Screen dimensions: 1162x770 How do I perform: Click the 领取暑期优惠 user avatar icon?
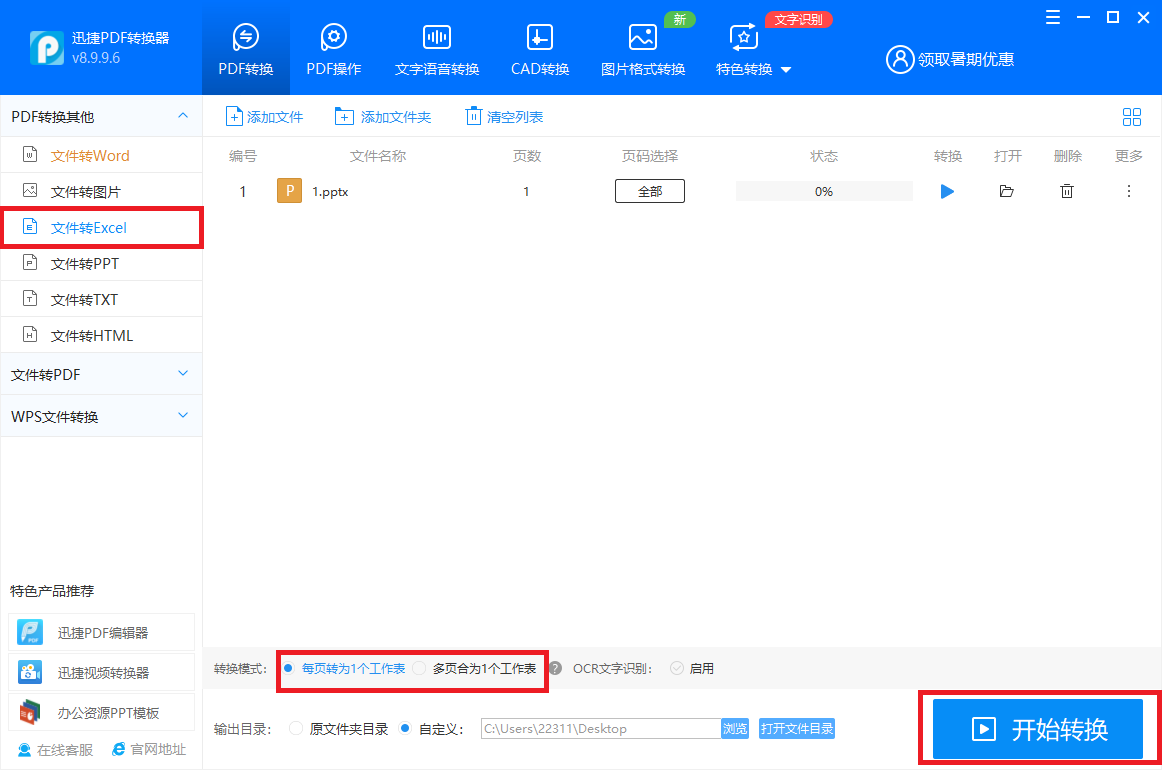pyautogui.click(x=900, y=59)
